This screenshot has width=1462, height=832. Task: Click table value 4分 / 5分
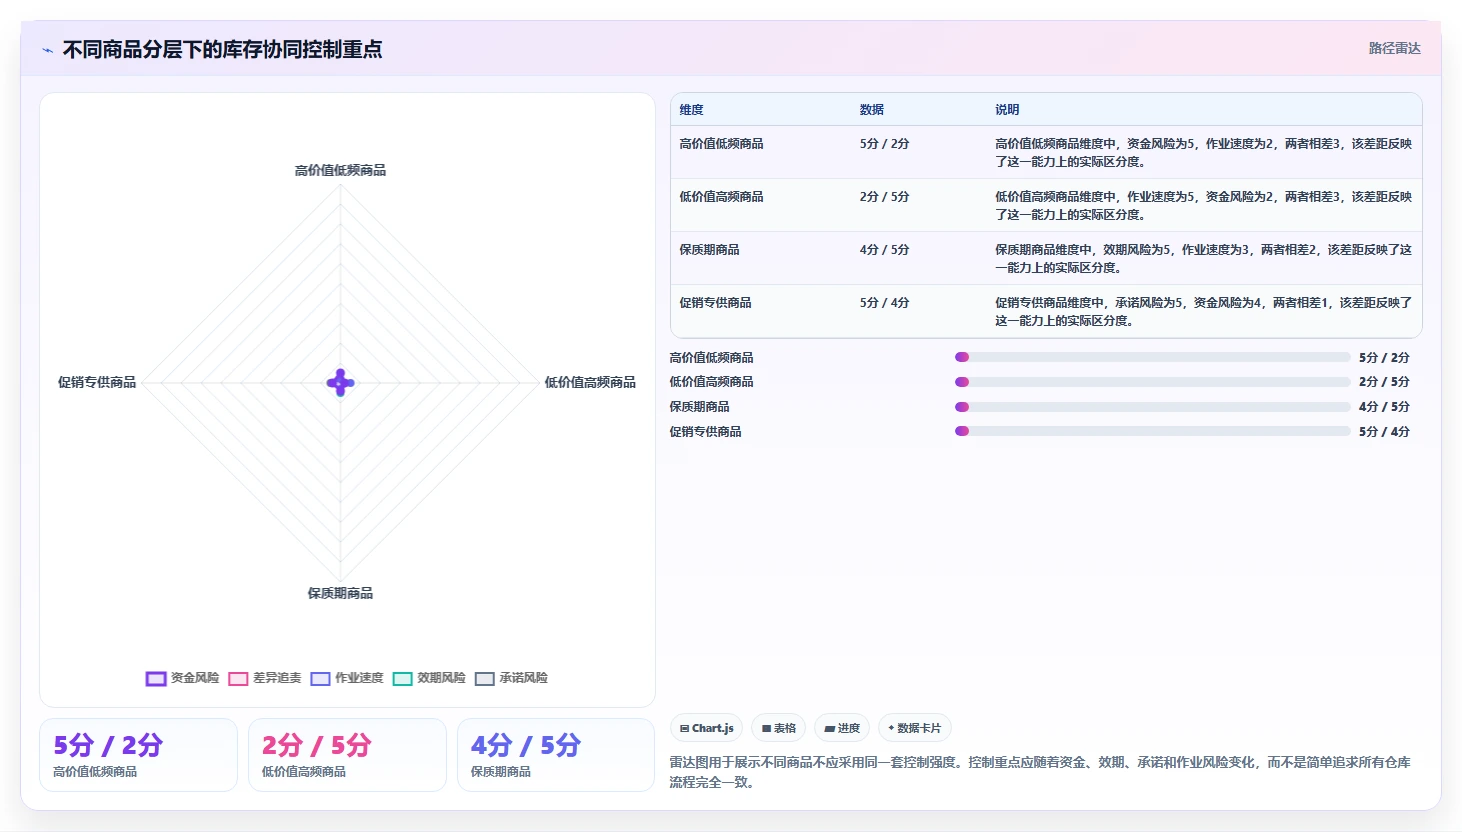(884, 250)
